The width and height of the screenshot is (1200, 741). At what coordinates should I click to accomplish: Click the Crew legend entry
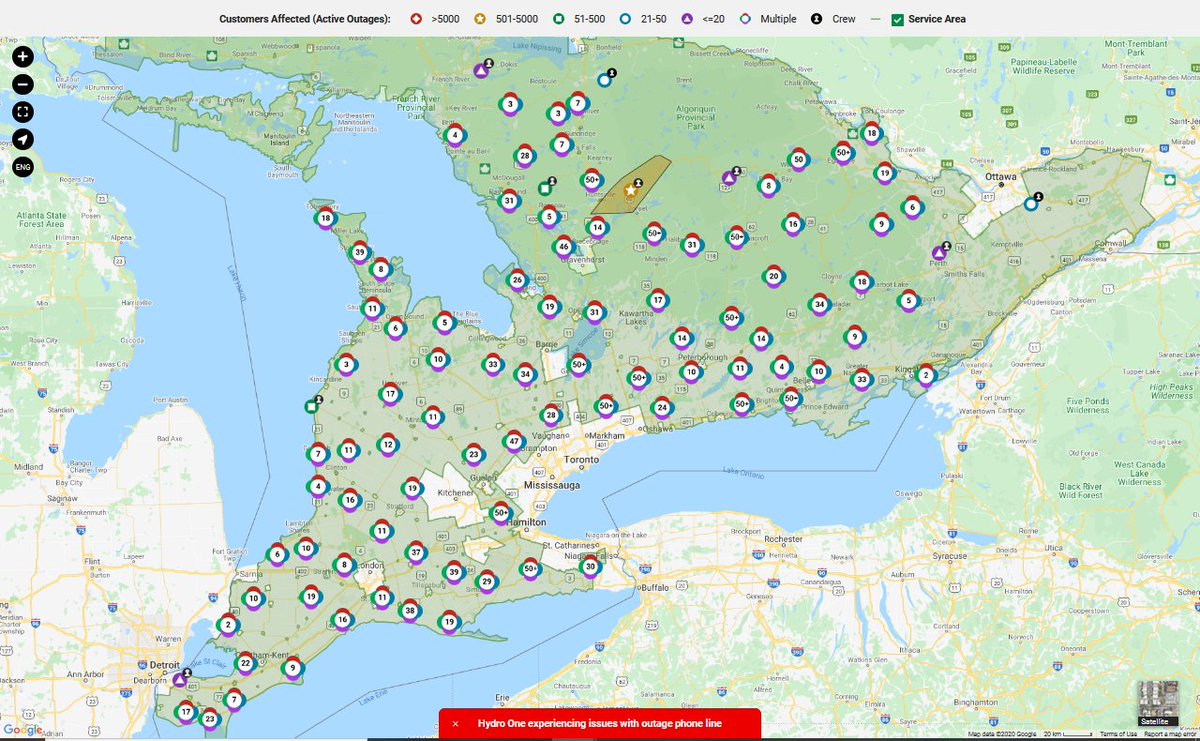pyautogui.click(x=834, y=19)
